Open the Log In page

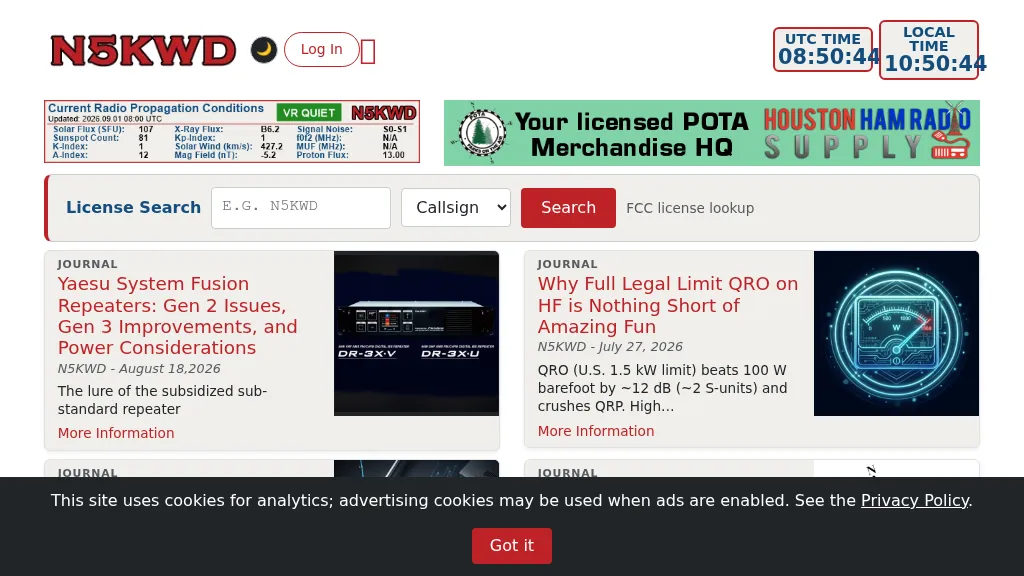[321, 50]
